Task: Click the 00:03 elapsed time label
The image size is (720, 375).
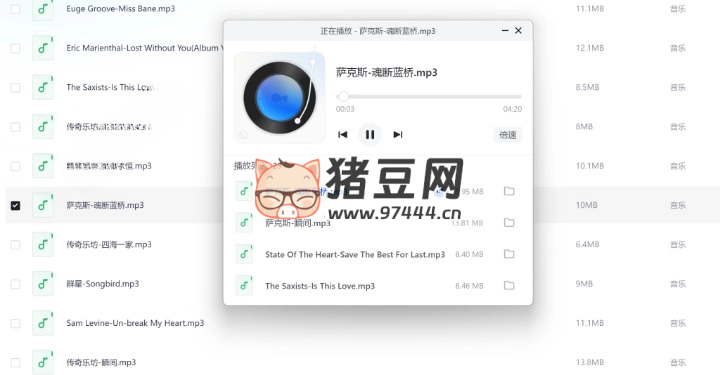Action: point(345,109)
